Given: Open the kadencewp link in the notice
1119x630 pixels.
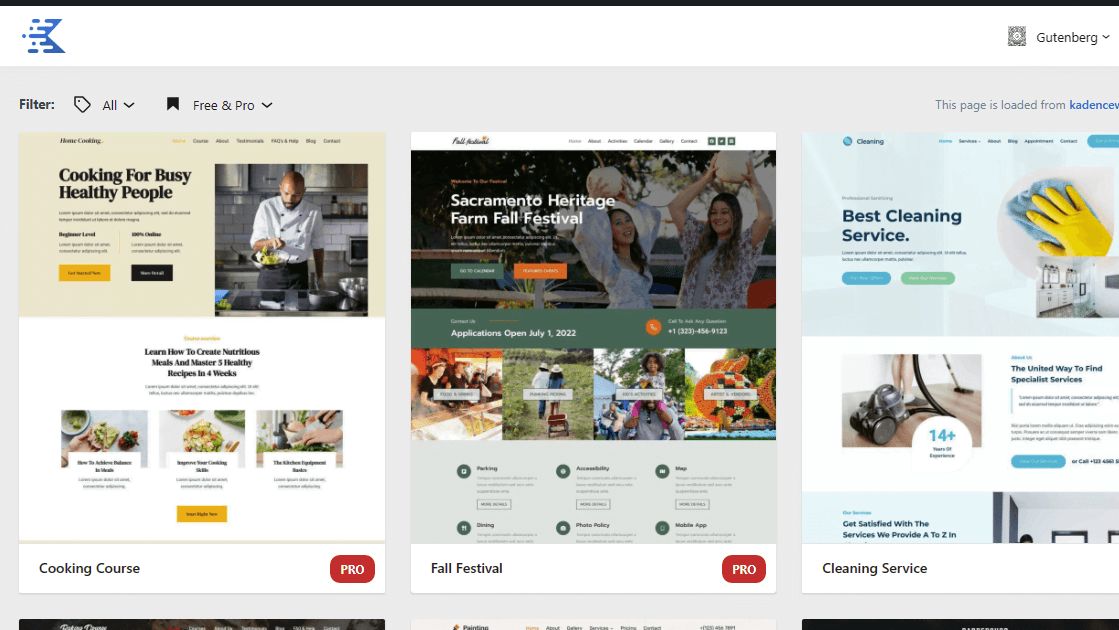Looking at the screenshot, I should (1093, 105).
